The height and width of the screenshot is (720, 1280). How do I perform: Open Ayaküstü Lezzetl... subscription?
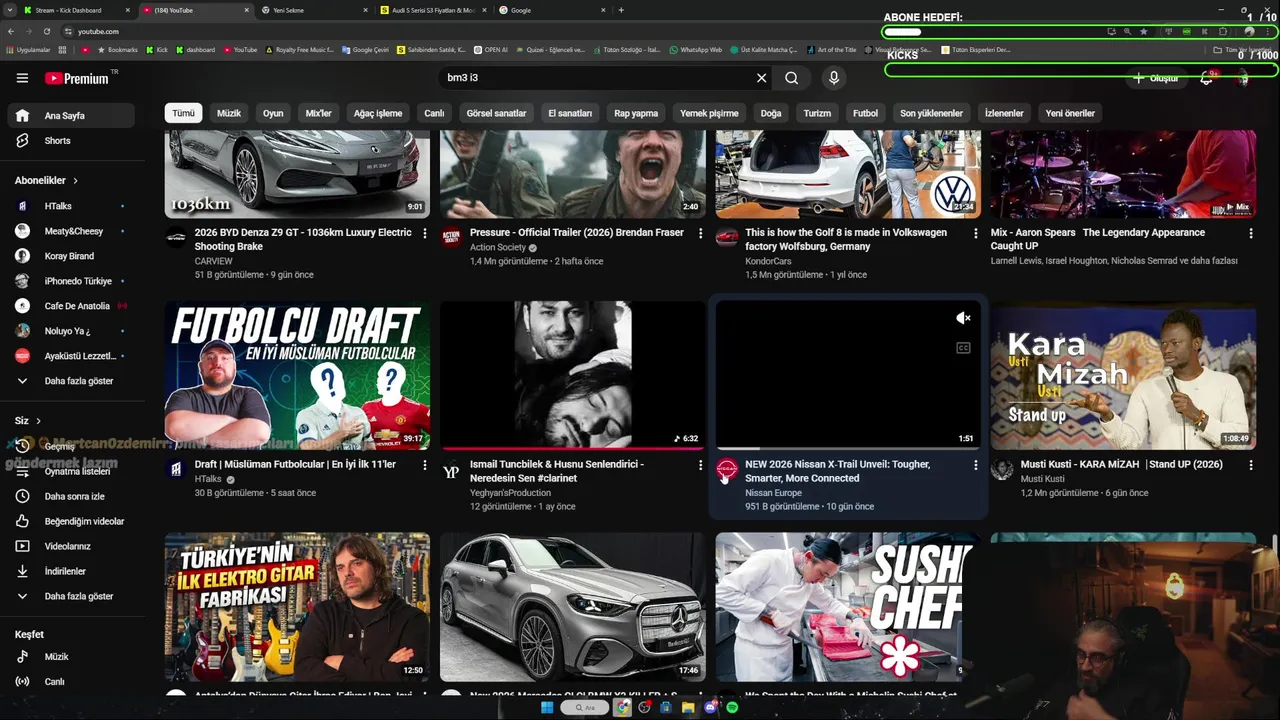coord(69,356)
